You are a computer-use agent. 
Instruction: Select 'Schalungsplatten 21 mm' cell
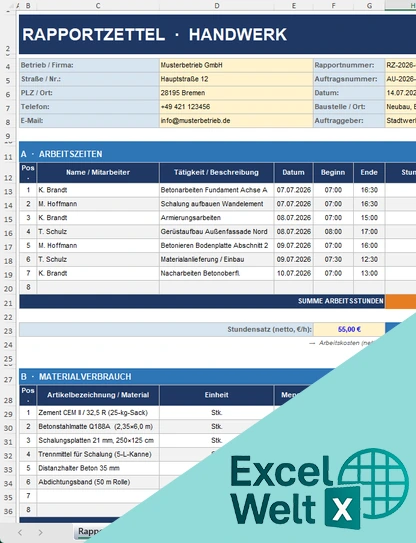click(x=98, y=440)
